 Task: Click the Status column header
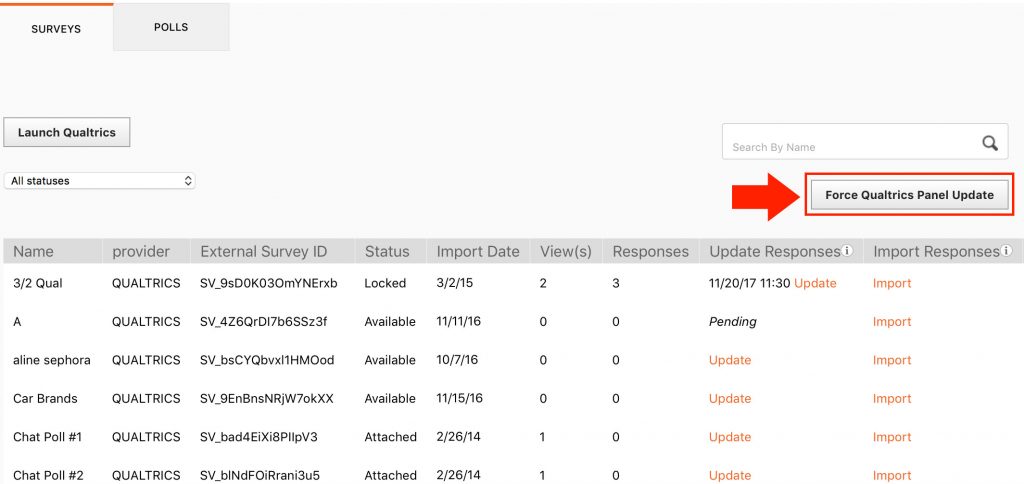point(387,251)
